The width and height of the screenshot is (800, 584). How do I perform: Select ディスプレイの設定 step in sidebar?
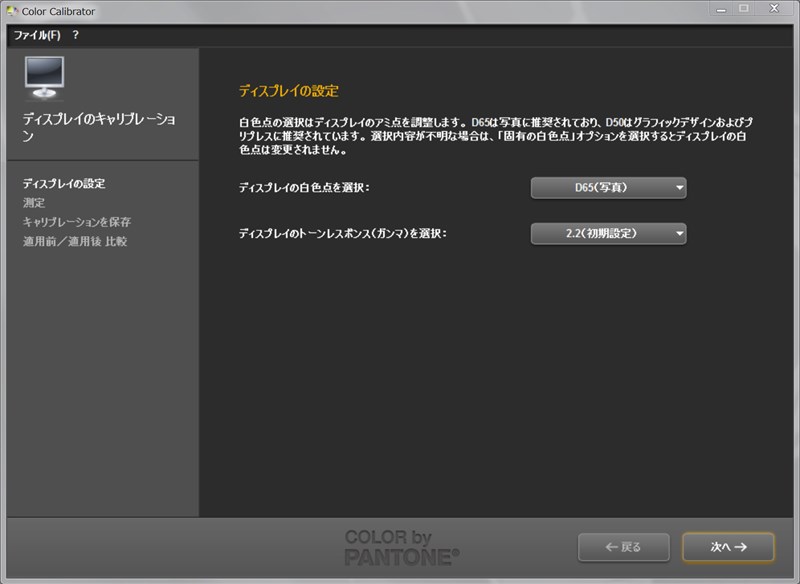coord(64,184)
